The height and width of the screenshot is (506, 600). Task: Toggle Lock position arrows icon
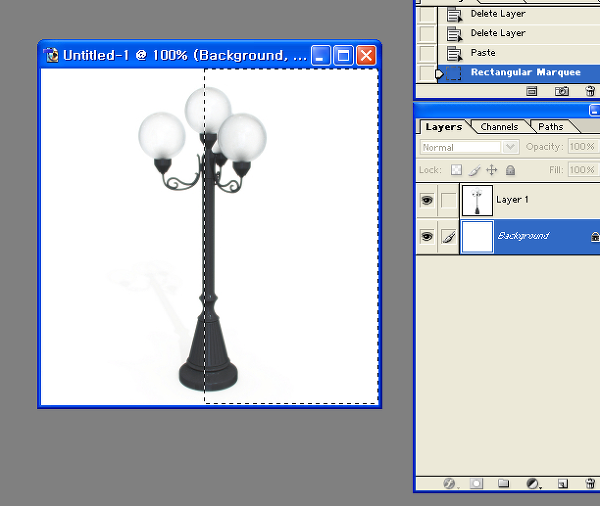click(492, 170)
